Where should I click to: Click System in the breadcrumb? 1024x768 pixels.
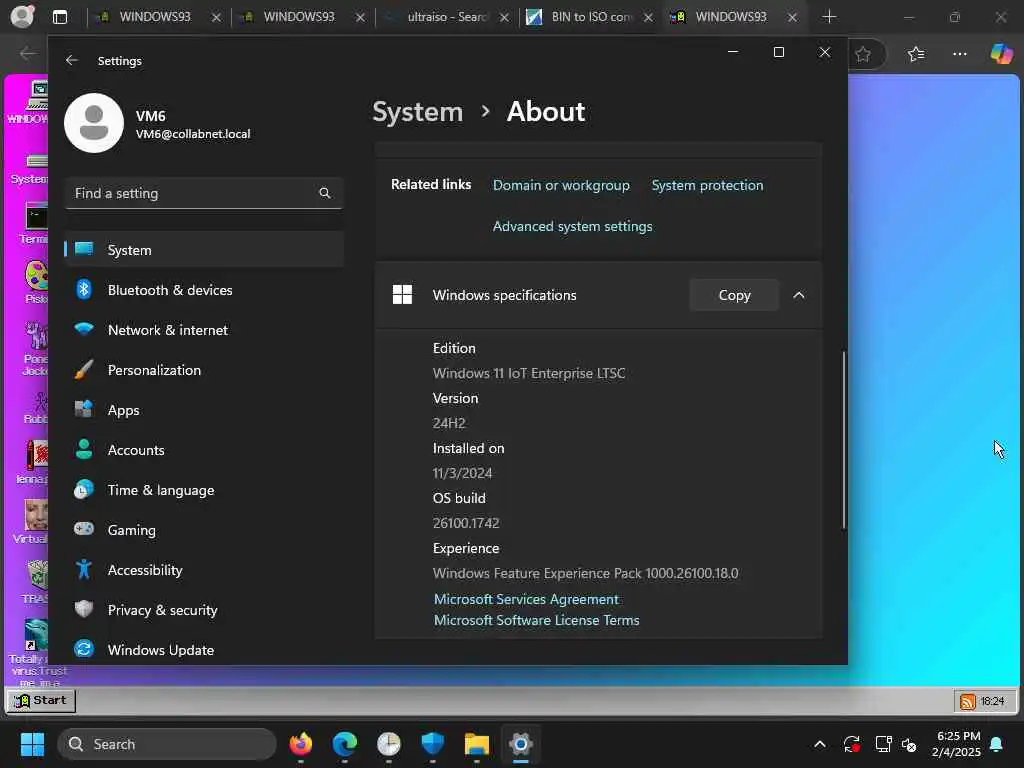coord(417,112)
